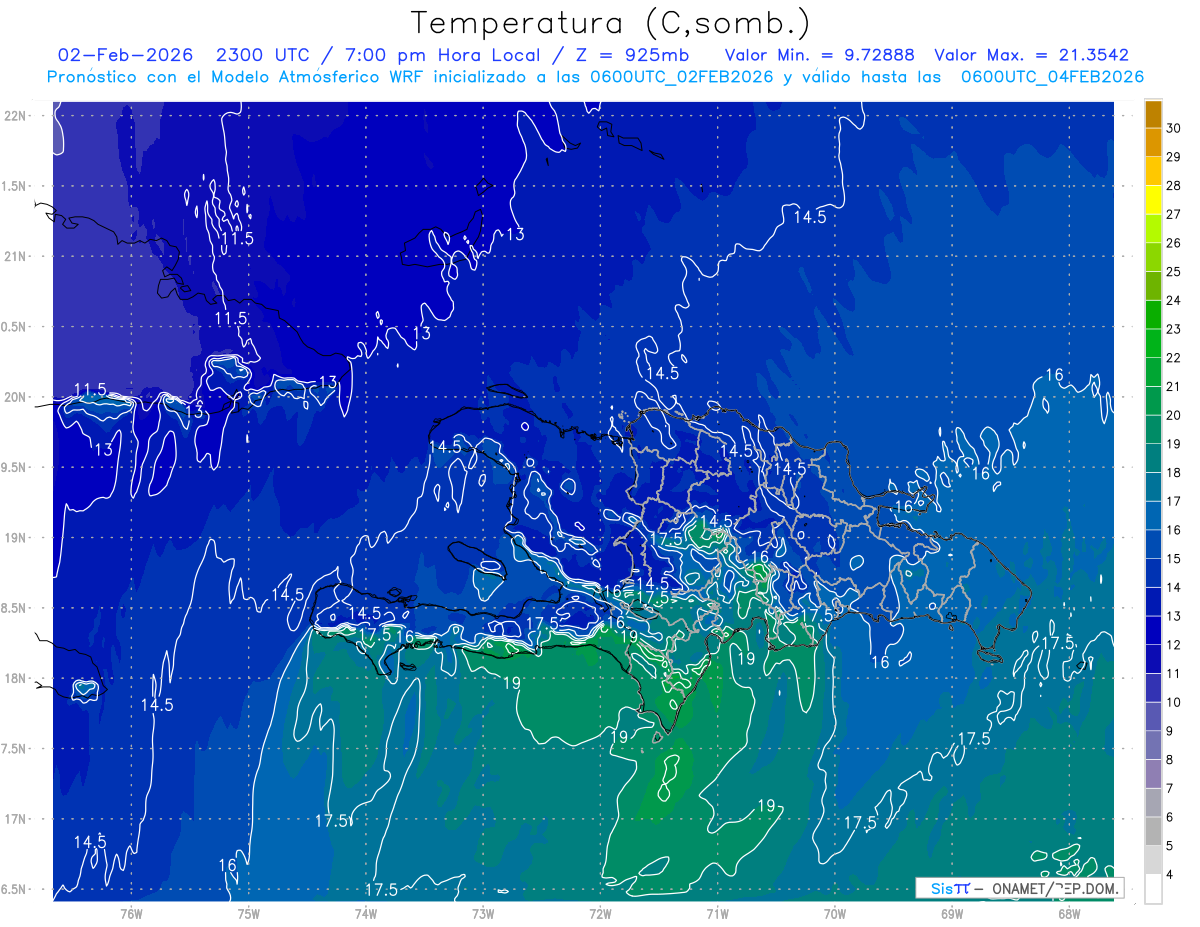Click the "Valor Max. = 21.3542" readout
This screenshot has width=1200, height=927.
(1031, 55)
